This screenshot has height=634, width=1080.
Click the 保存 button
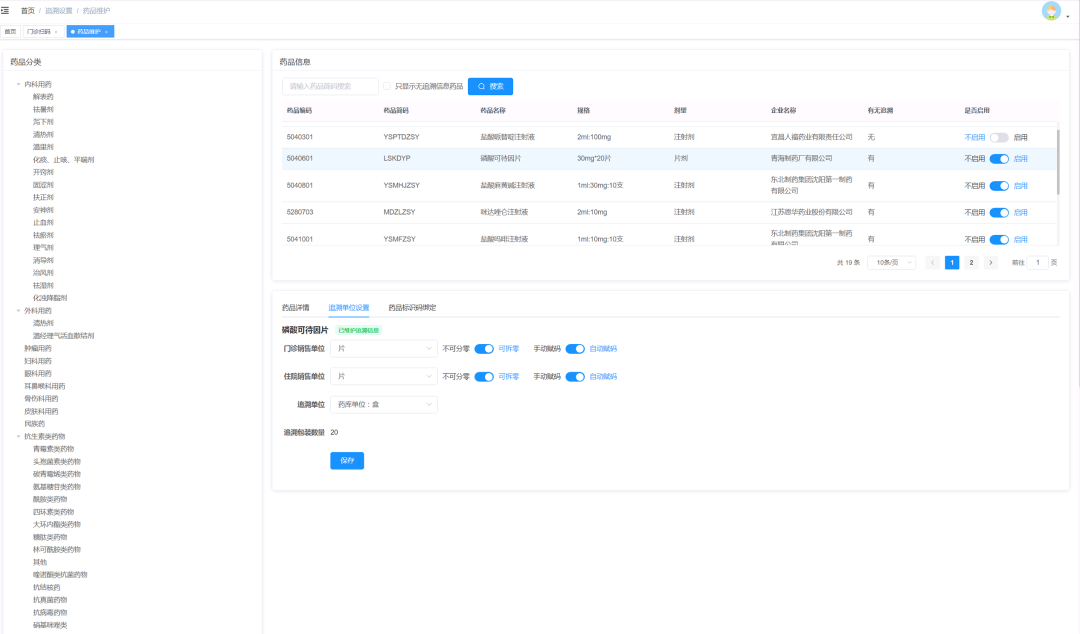347,461
